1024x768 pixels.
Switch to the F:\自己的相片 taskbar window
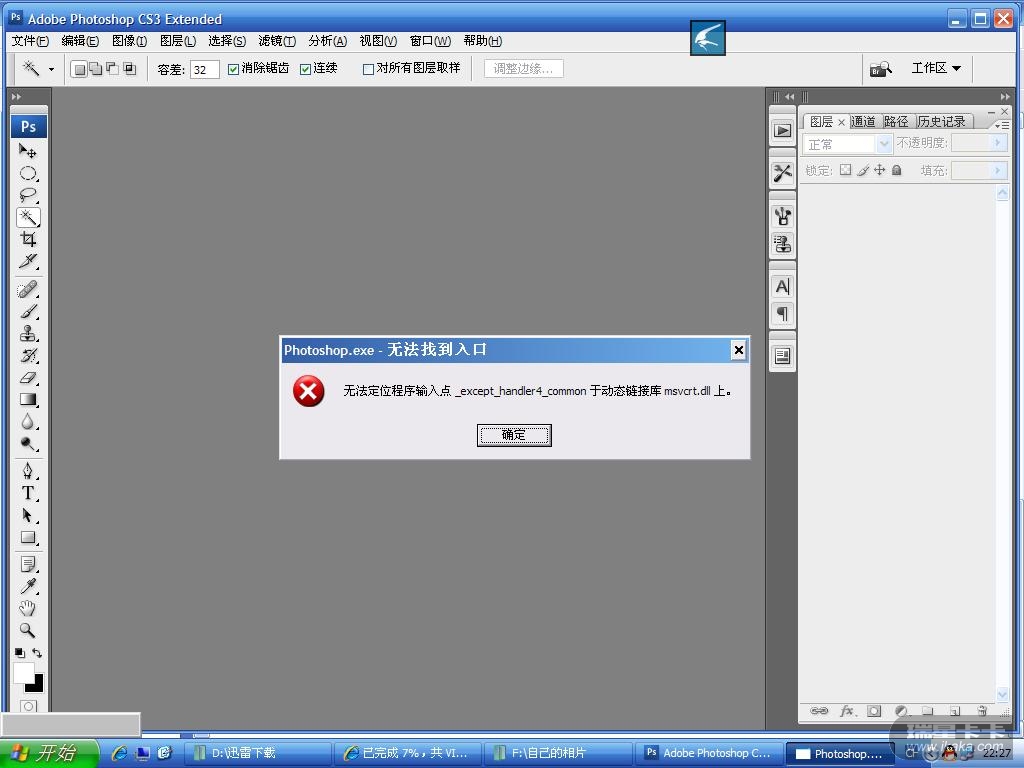558,753
